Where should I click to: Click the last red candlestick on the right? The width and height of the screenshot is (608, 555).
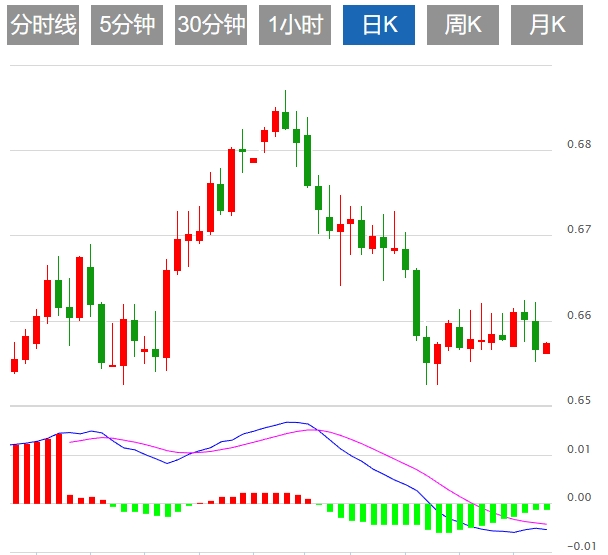546,348
